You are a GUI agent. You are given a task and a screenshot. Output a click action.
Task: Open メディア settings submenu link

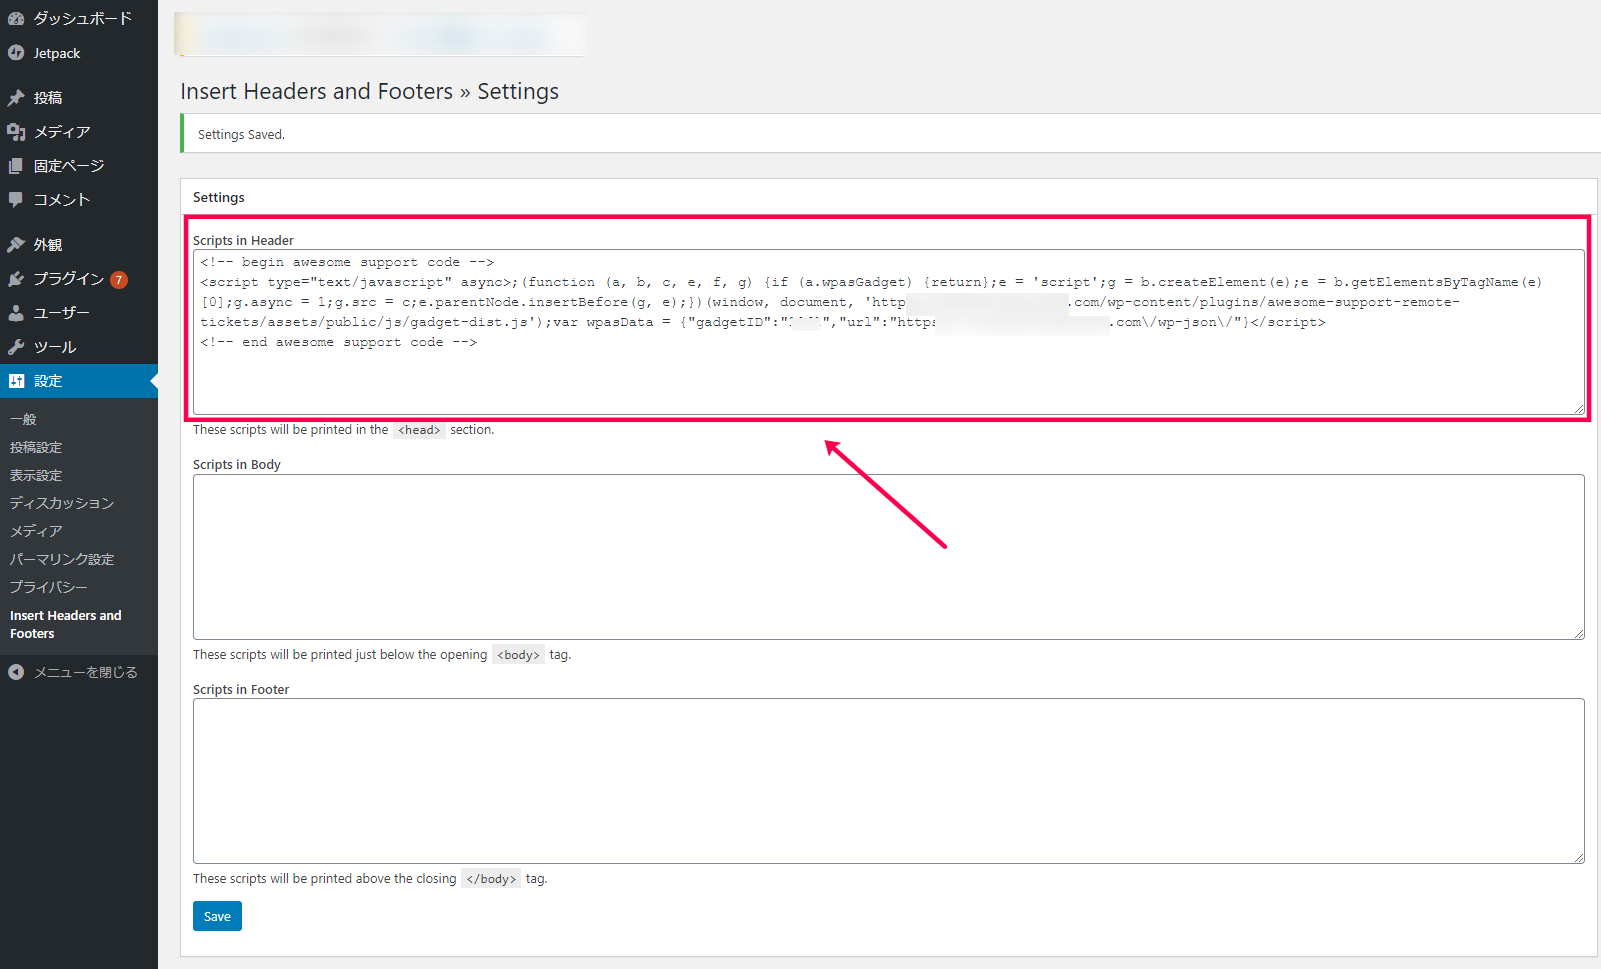pos(36,531)
